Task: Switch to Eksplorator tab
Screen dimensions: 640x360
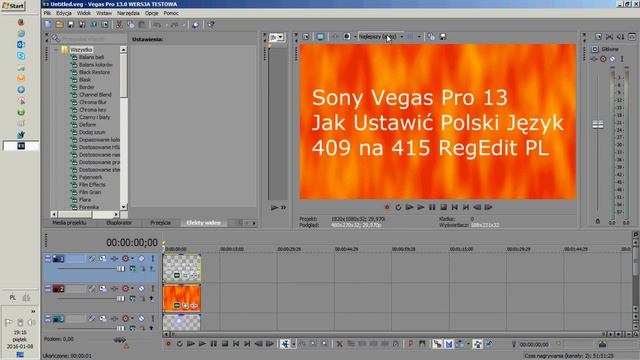Action: pyautogui.click(x=119, y=223)
